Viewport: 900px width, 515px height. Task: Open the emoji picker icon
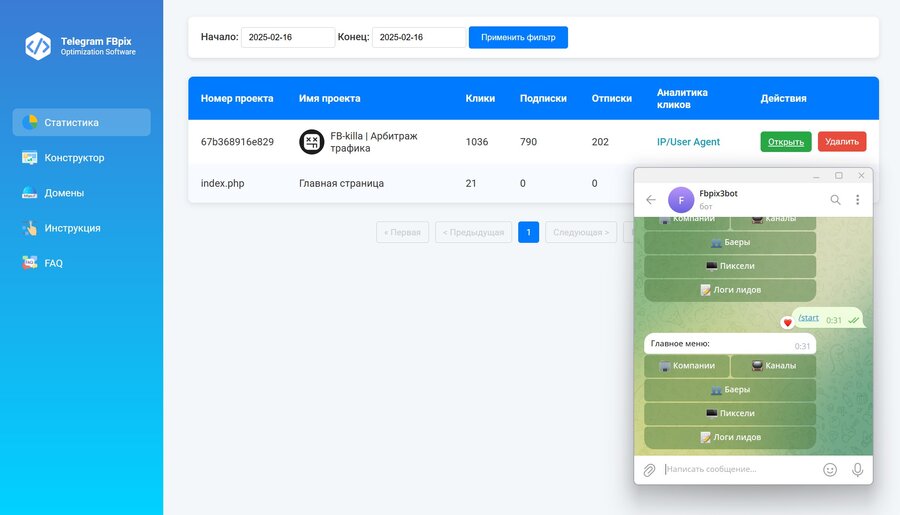(x=830, y=470)
